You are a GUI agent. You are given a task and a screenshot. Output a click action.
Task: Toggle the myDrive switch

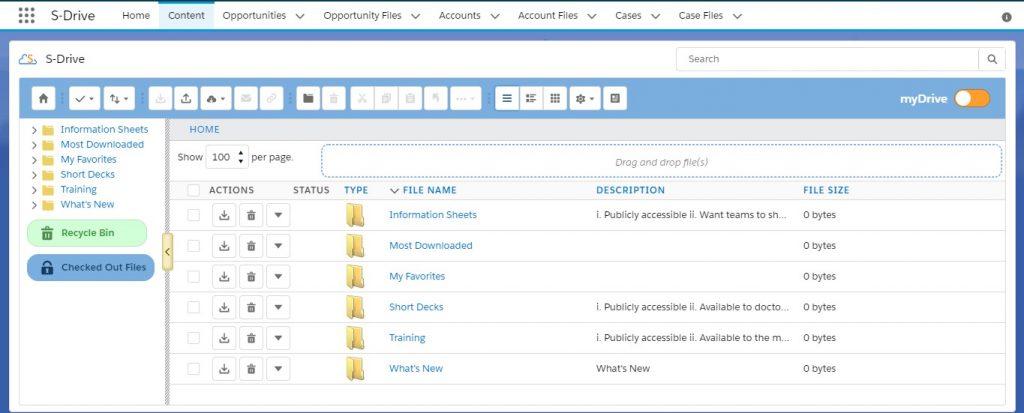[x=972, y=99]
